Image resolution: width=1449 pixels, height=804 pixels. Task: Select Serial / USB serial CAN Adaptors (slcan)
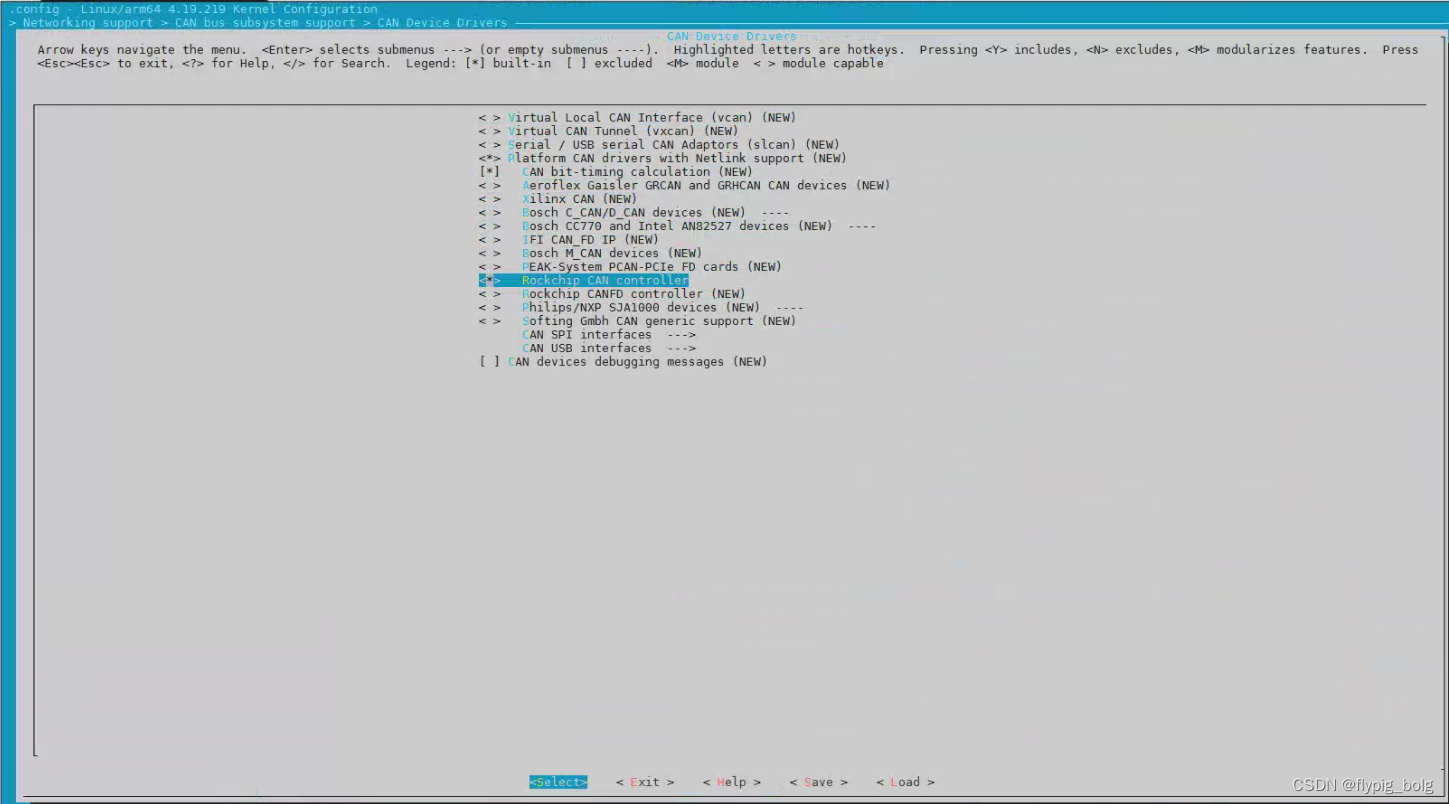coord(665,144)
